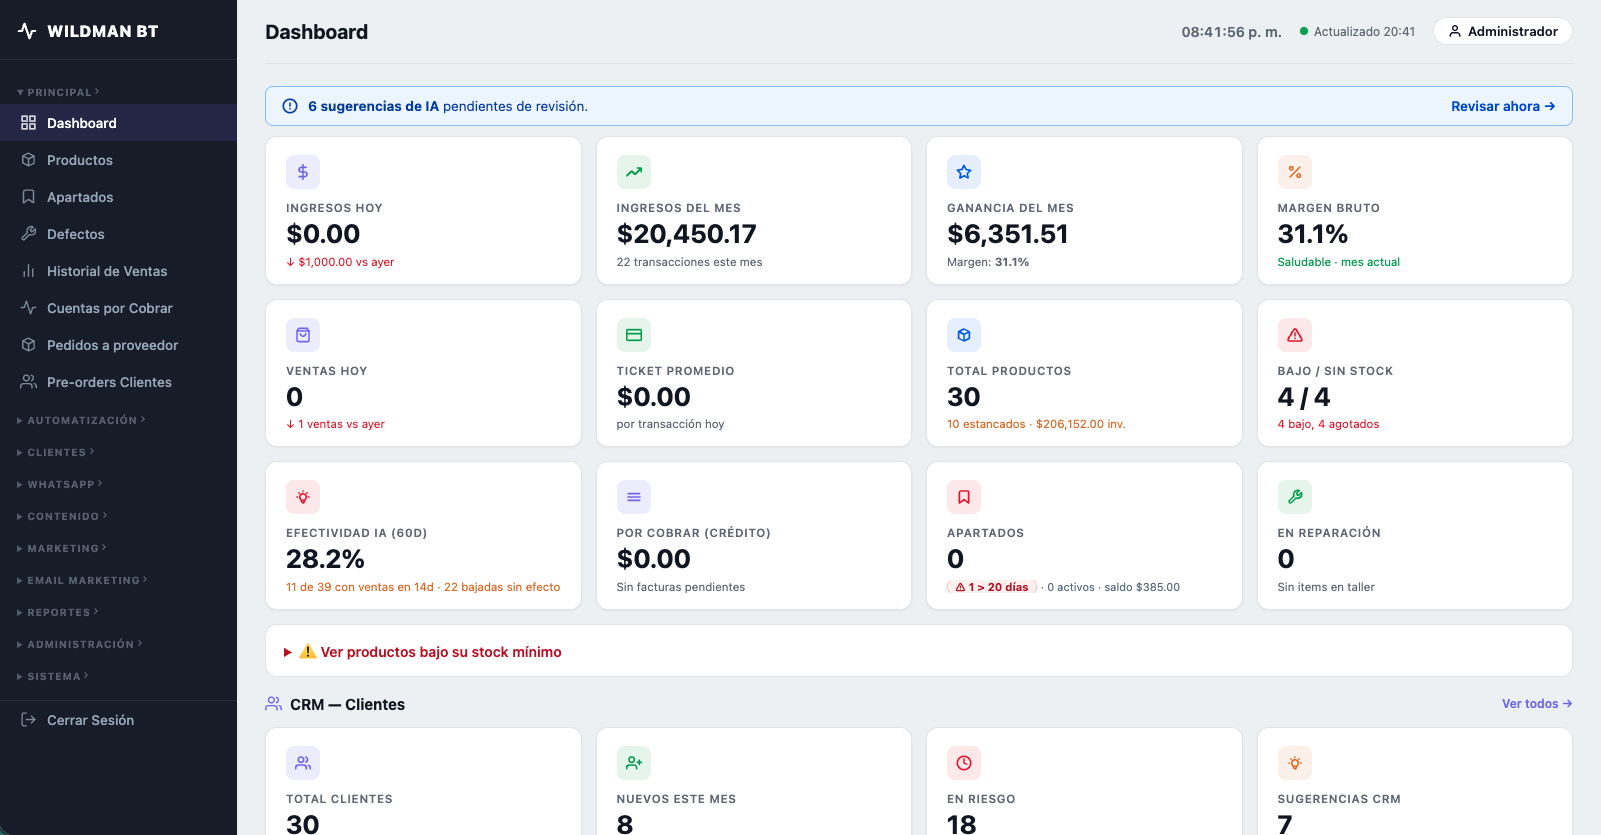
Task: Click the $20,450.17 monthly income value
Action: [x=687, y=234]
